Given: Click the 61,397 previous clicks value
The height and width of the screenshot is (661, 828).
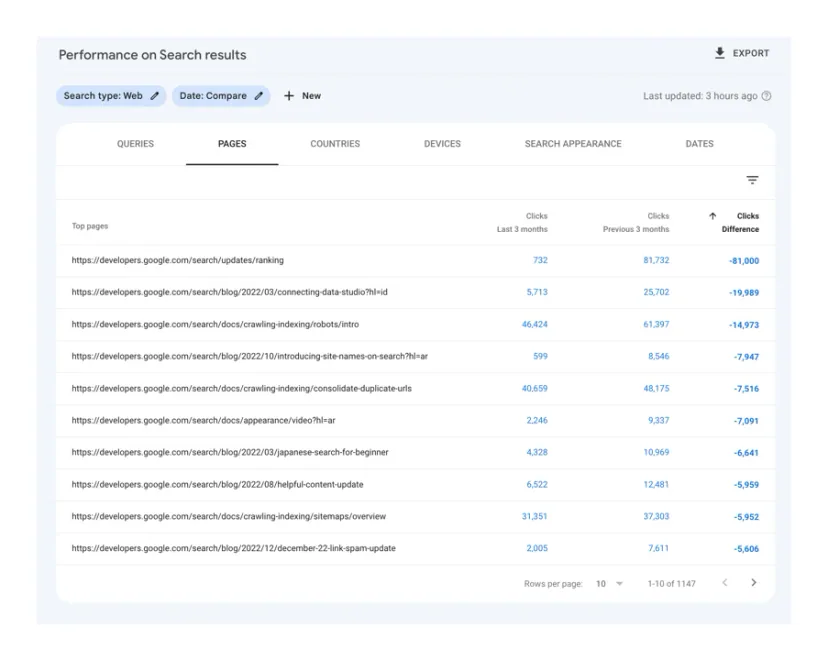Looking at the screenshot, I should point(656,325).
